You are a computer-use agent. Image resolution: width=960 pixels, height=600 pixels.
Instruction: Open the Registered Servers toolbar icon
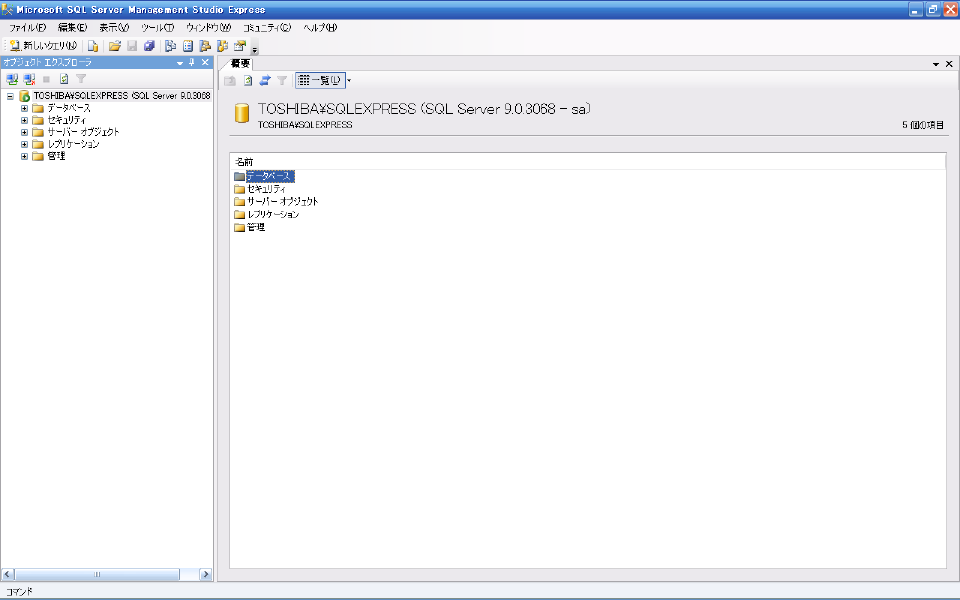pos(171,46)
